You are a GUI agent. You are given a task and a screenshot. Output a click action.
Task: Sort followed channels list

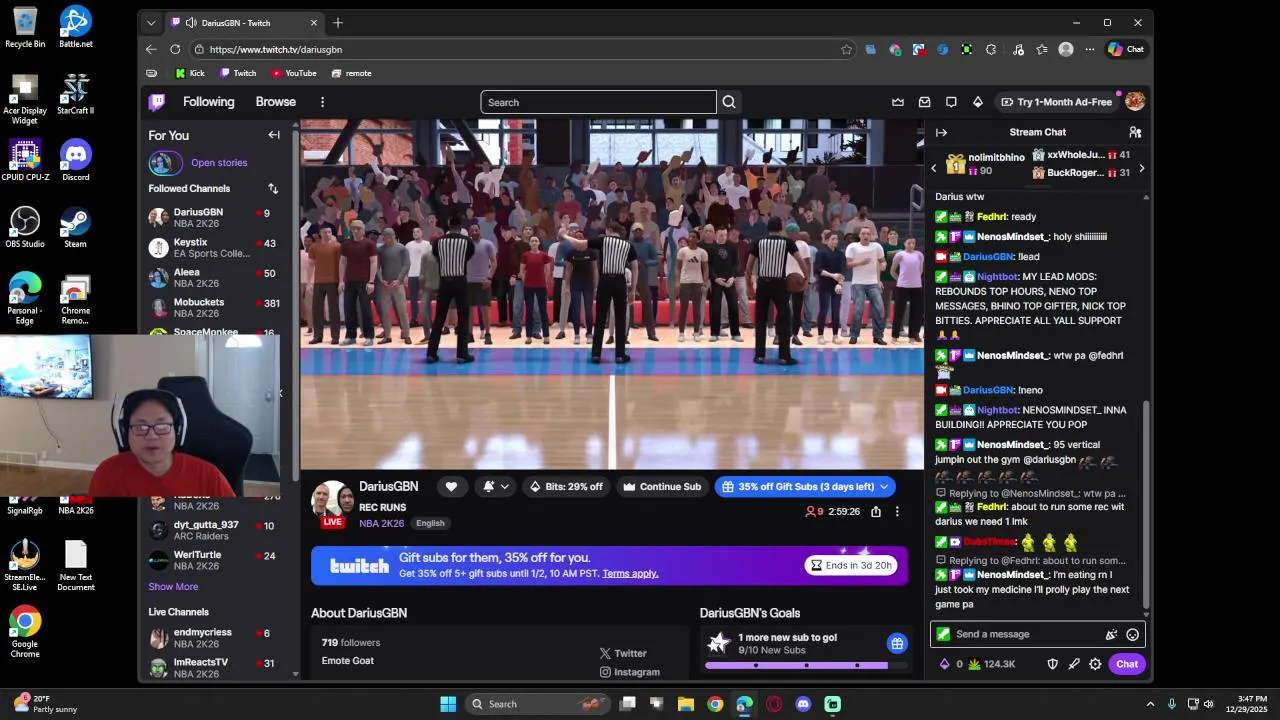pyautogui.click(x=273, y=189)
